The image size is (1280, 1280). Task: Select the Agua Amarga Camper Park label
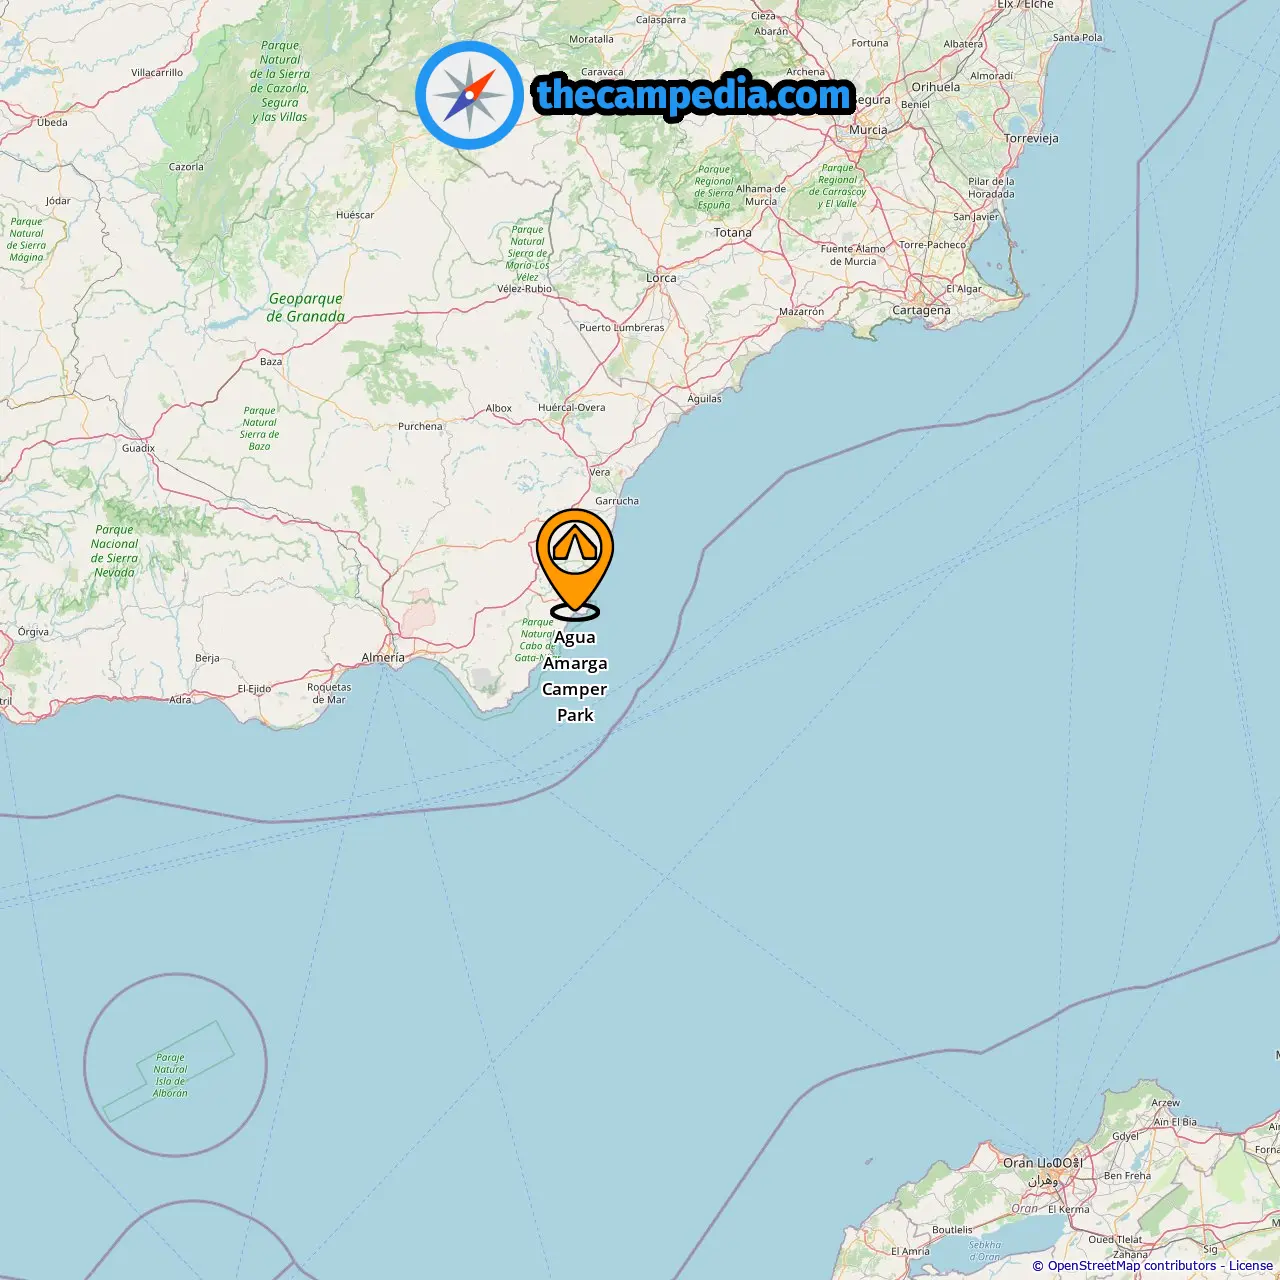point(575,676)
